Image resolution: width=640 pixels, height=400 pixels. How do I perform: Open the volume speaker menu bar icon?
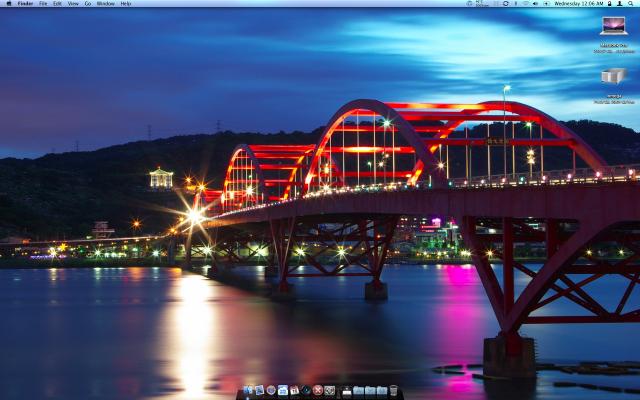click(535, 3)
